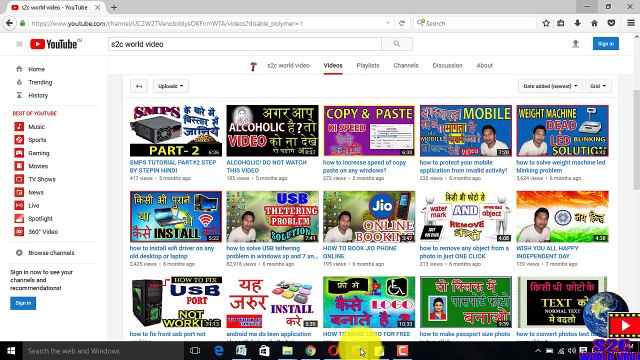Open Task View on the taskbar
Image resolution: width=640 pixels, height=360 pixels.
[x=195, y=351]
